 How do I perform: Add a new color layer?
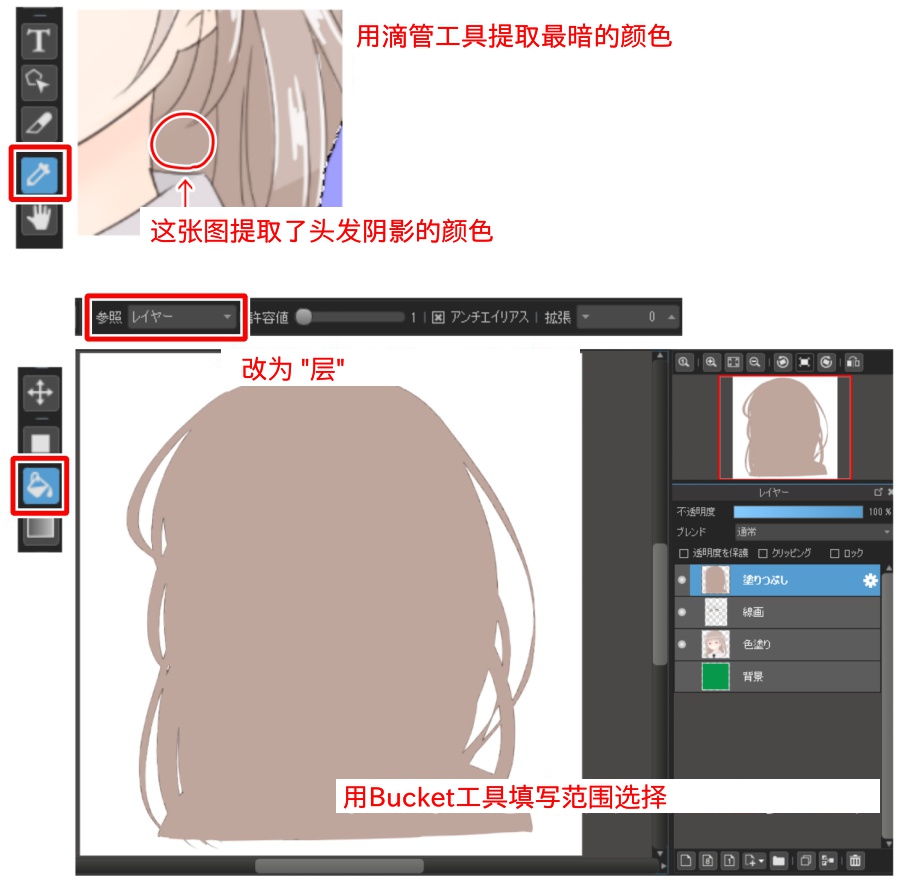686,860
